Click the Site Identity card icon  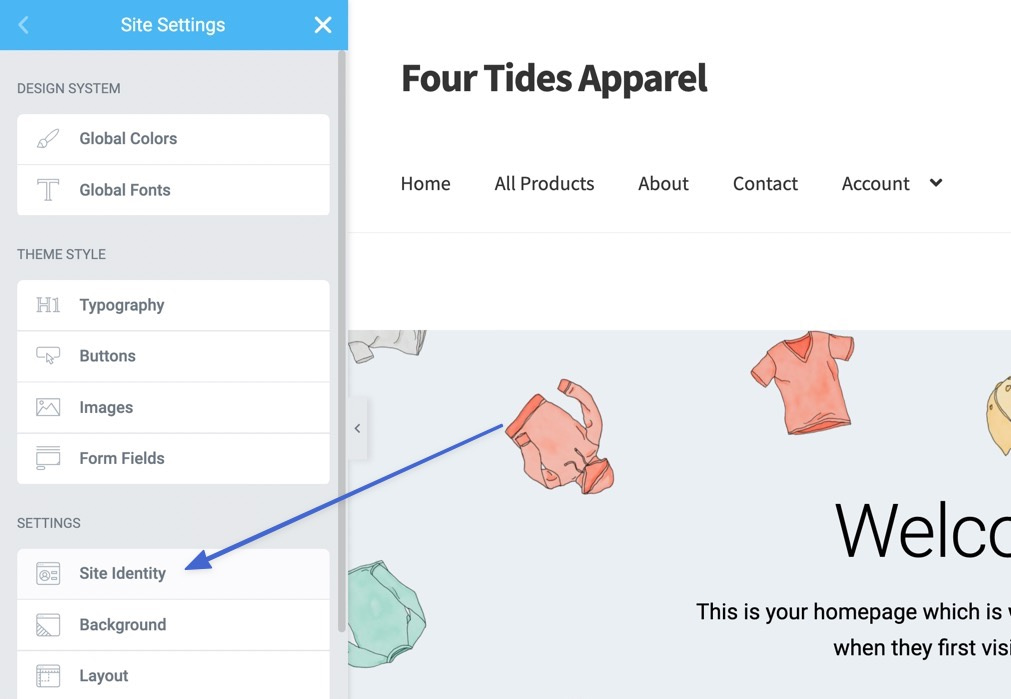pyautogui.click(x=48, y=573)
